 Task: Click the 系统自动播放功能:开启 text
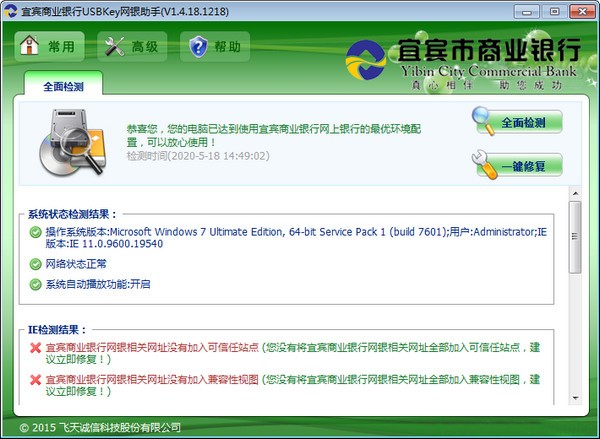click(98, 284)
